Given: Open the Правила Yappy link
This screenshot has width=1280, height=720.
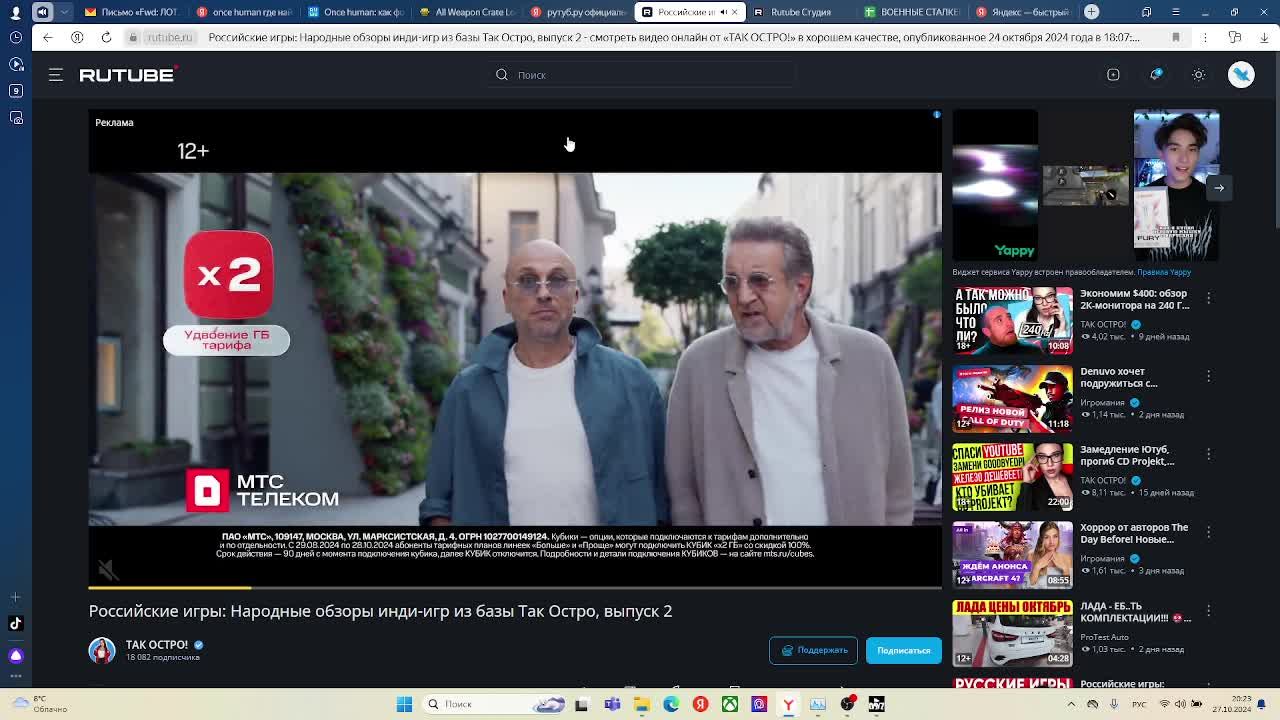Looking at the screenshot, I should (1163, 272).
